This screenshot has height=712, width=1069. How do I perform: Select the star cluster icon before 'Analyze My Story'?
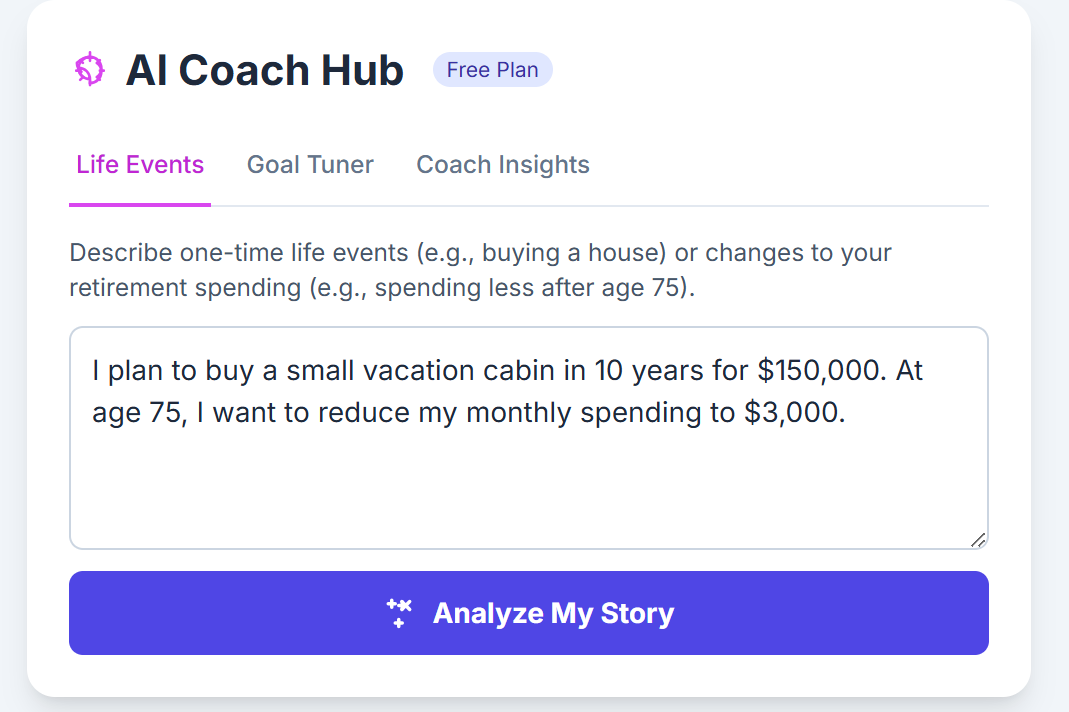[399, 612]
